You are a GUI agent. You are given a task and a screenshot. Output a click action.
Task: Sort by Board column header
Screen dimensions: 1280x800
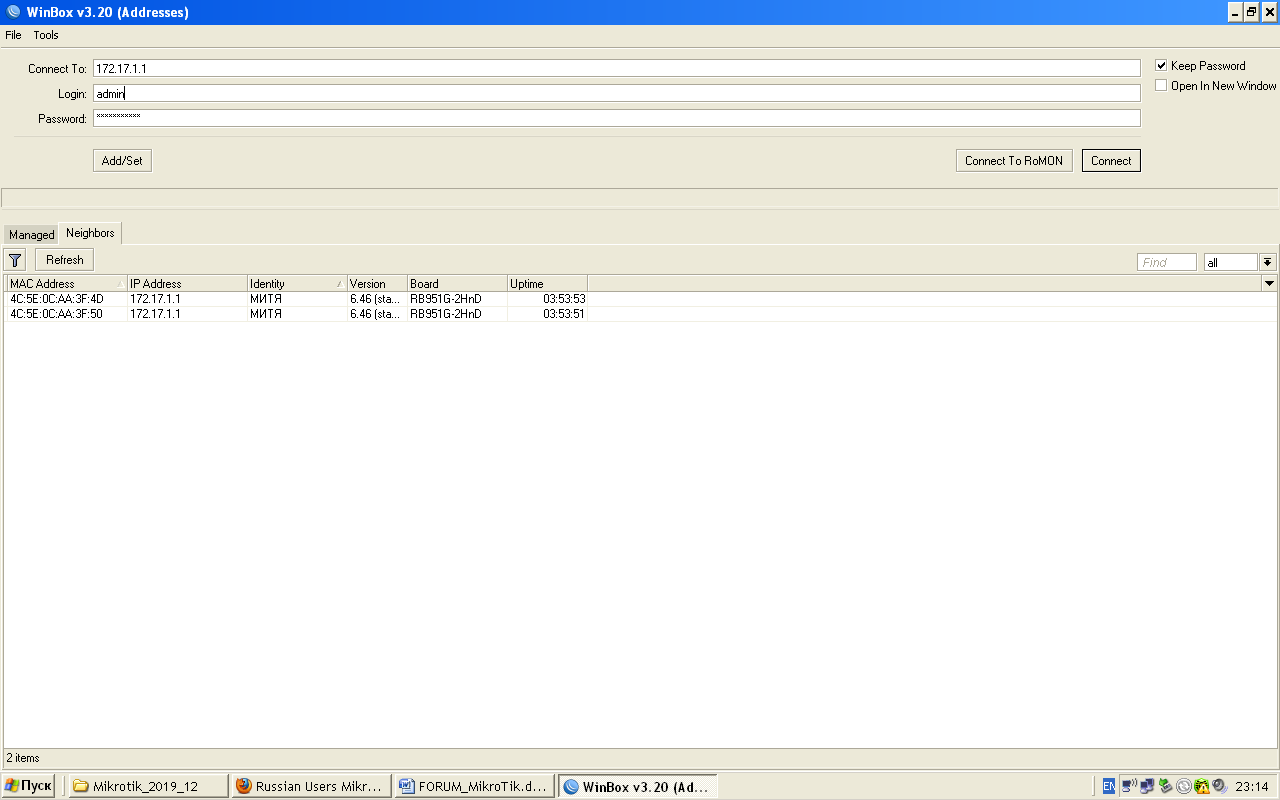click(x=457, y=284)
